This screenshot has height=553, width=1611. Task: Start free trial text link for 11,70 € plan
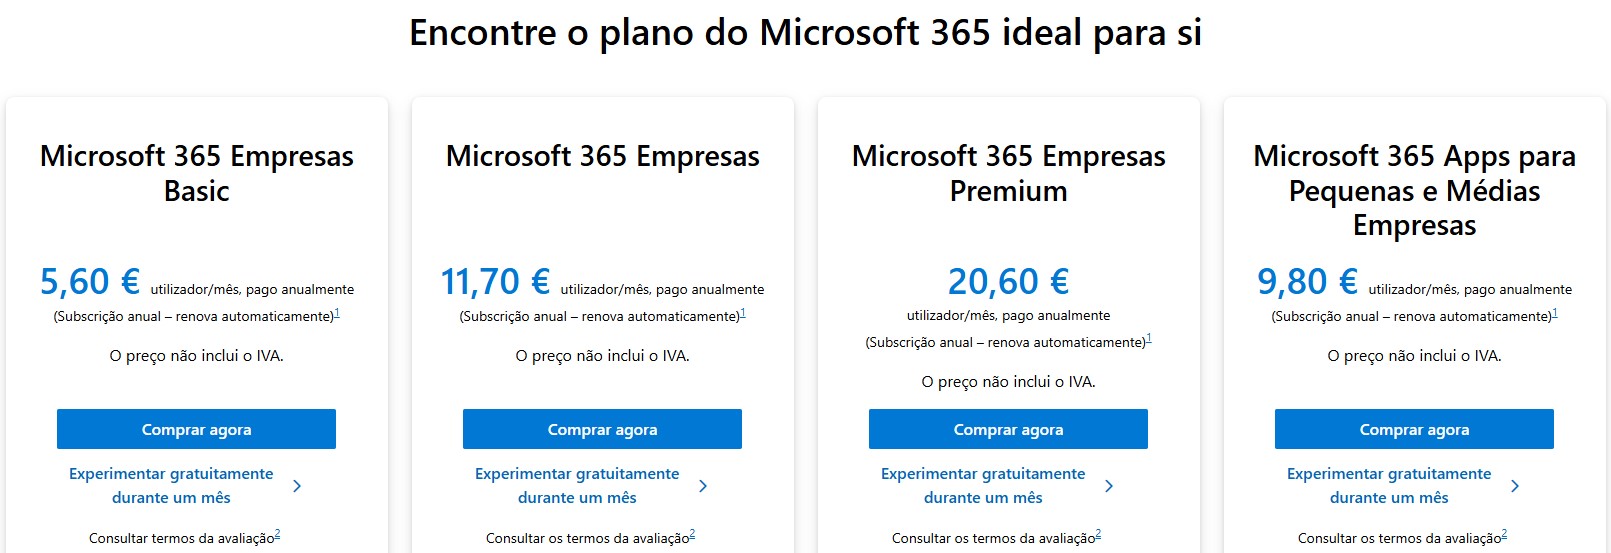pyautogui.click(x=577, y=485)
